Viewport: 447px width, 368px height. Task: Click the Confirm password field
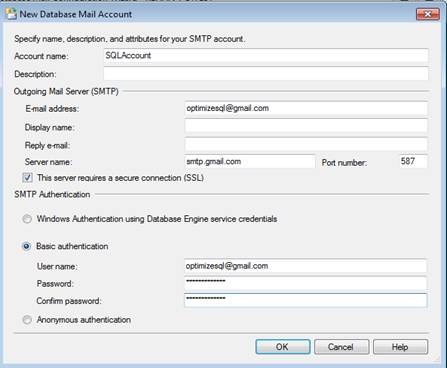(305, 300)
